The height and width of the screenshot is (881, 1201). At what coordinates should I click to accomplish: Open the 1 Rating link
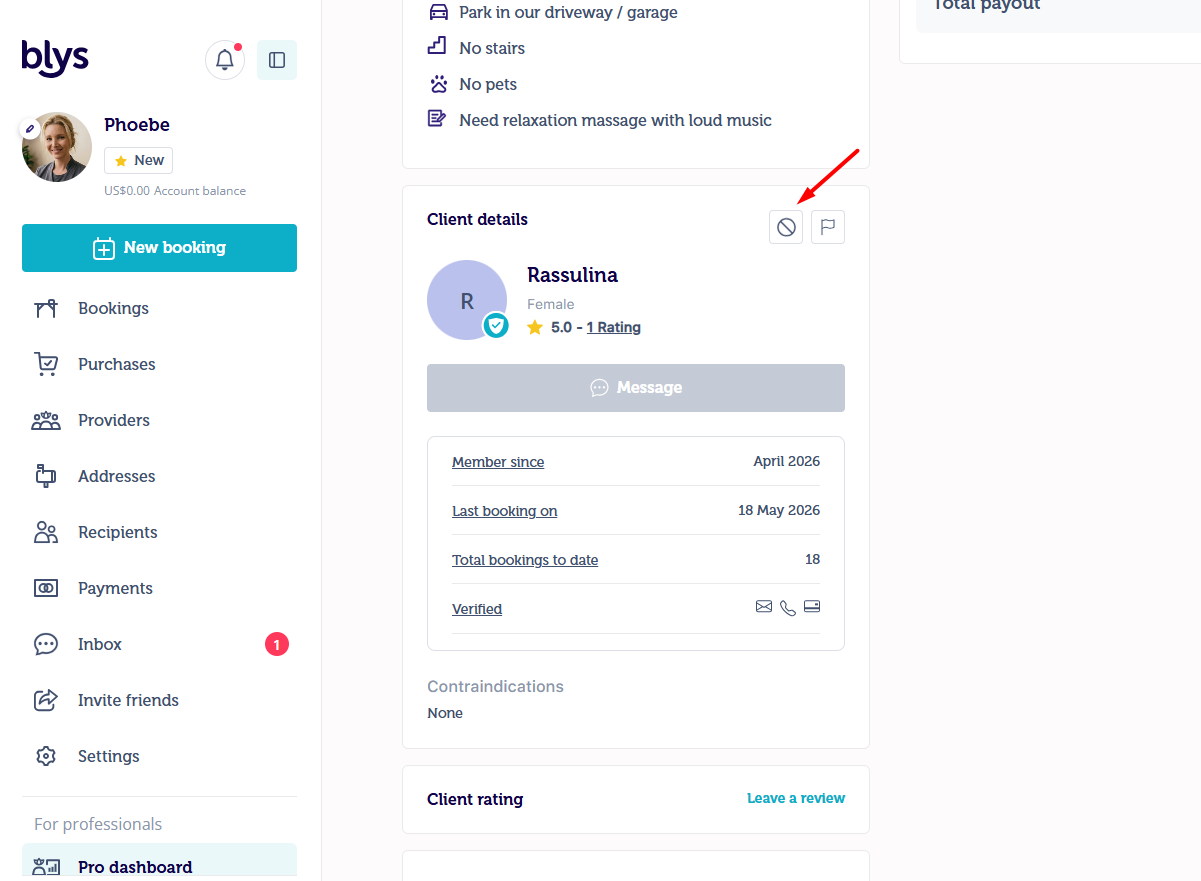614,327
